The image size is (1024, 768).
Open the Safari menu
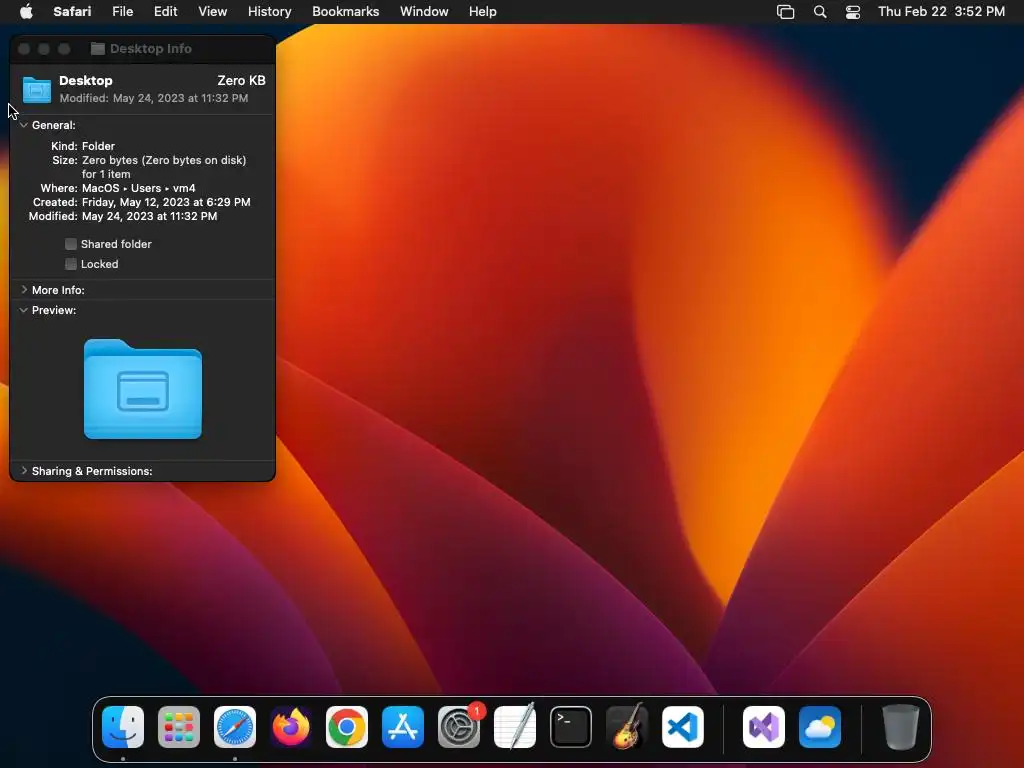[x=72, y=12]
